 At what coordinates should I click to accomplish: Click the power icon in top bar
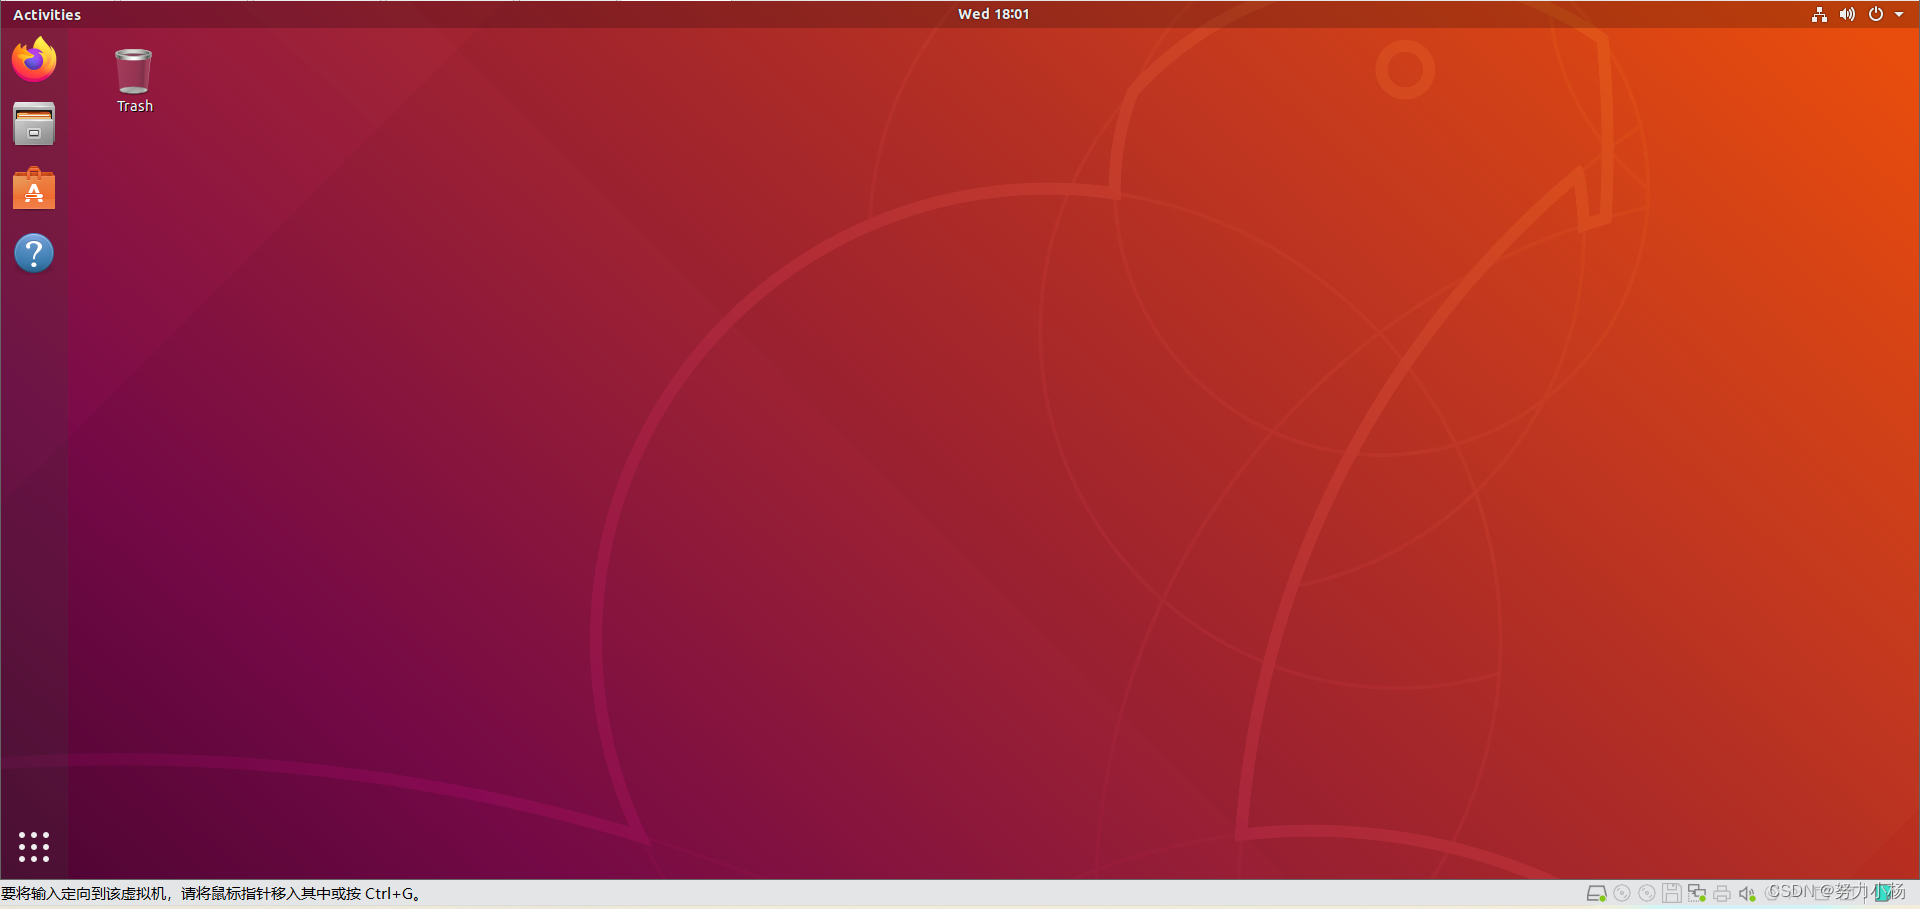click(1876, 14)
